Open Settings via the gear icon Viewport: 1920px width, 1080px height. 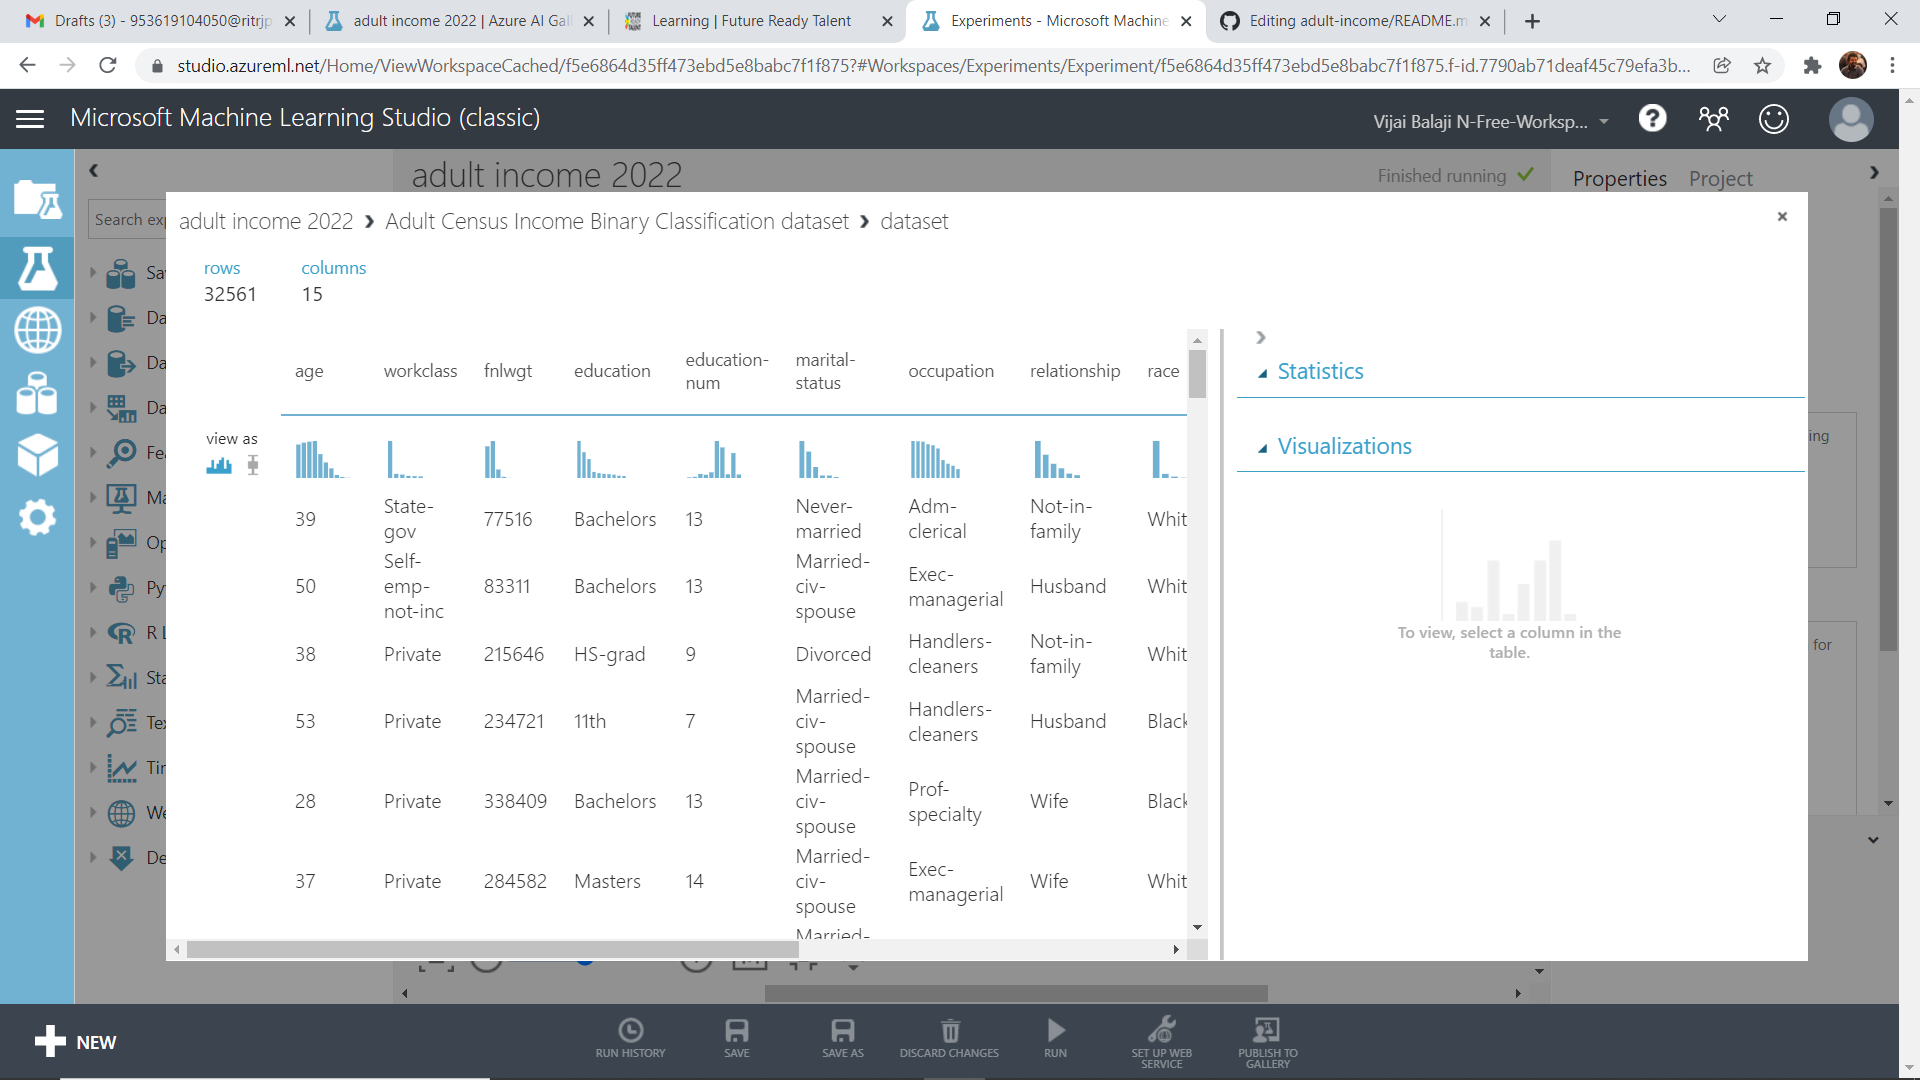[x=38, y=517]
